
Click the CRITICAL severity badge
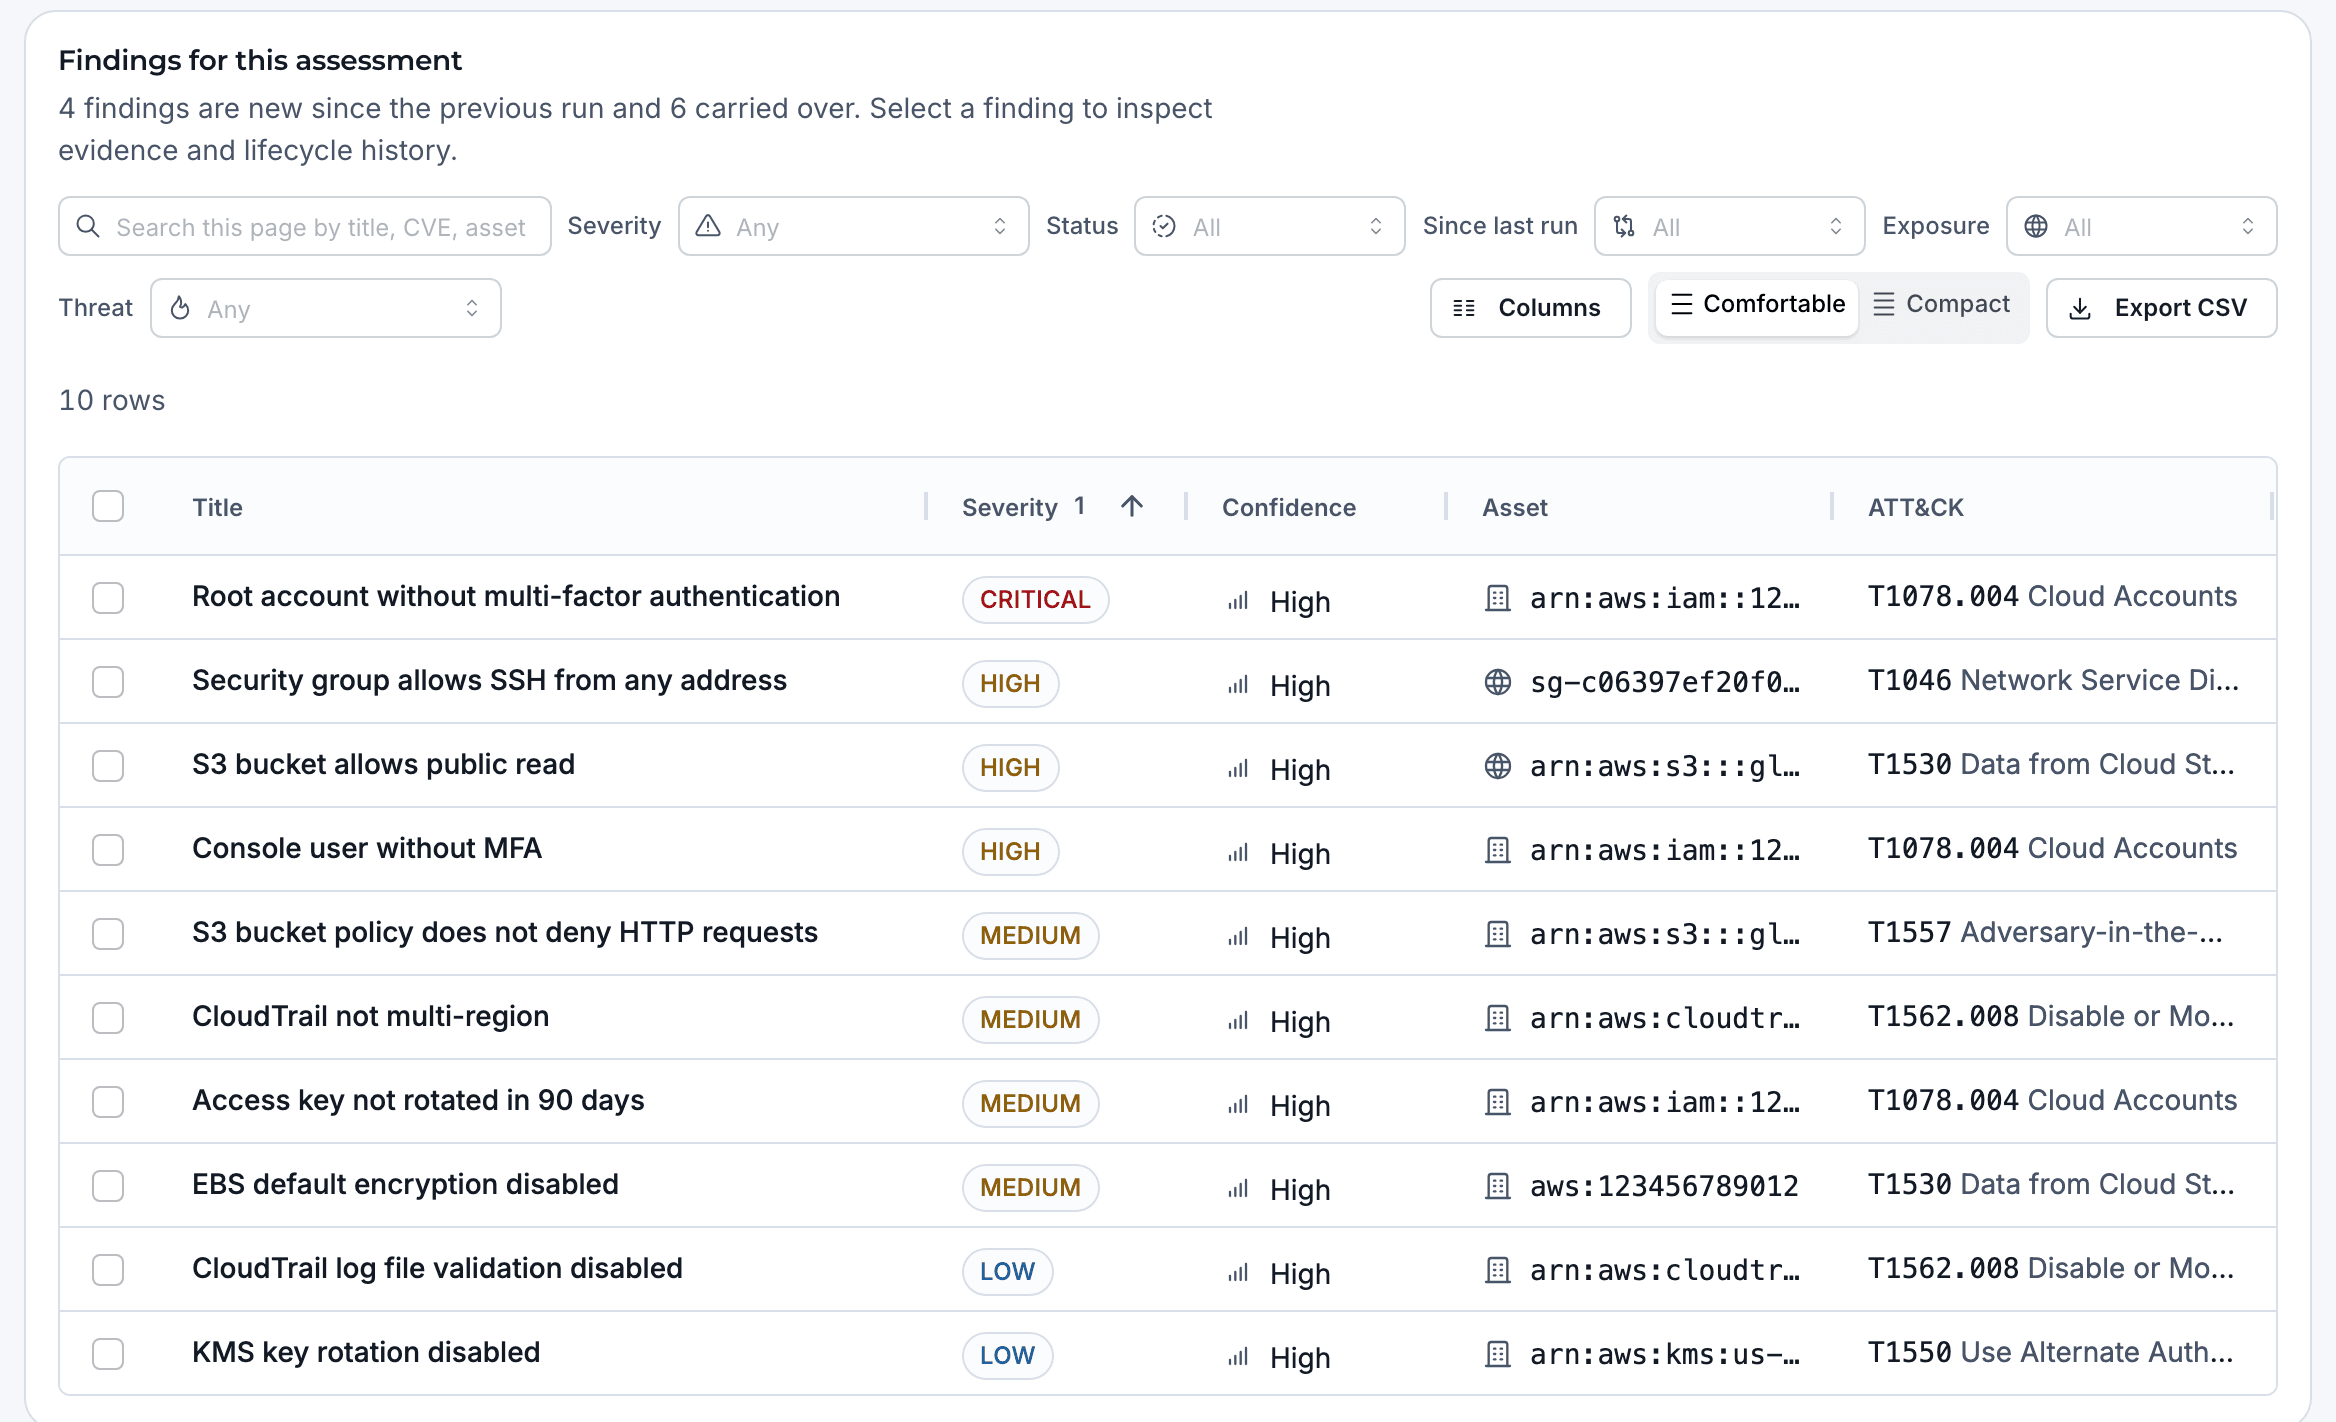coord(1035,599)
